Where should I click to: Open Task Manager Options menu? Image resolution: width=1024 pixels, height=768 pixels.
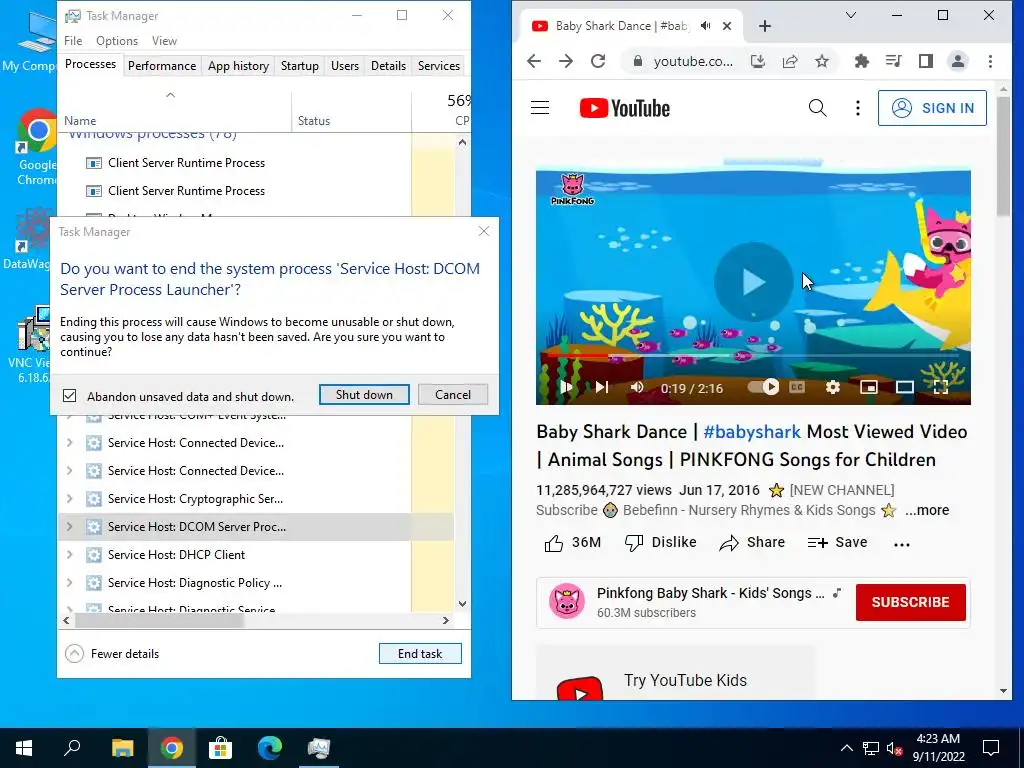(x=117, y=40)
